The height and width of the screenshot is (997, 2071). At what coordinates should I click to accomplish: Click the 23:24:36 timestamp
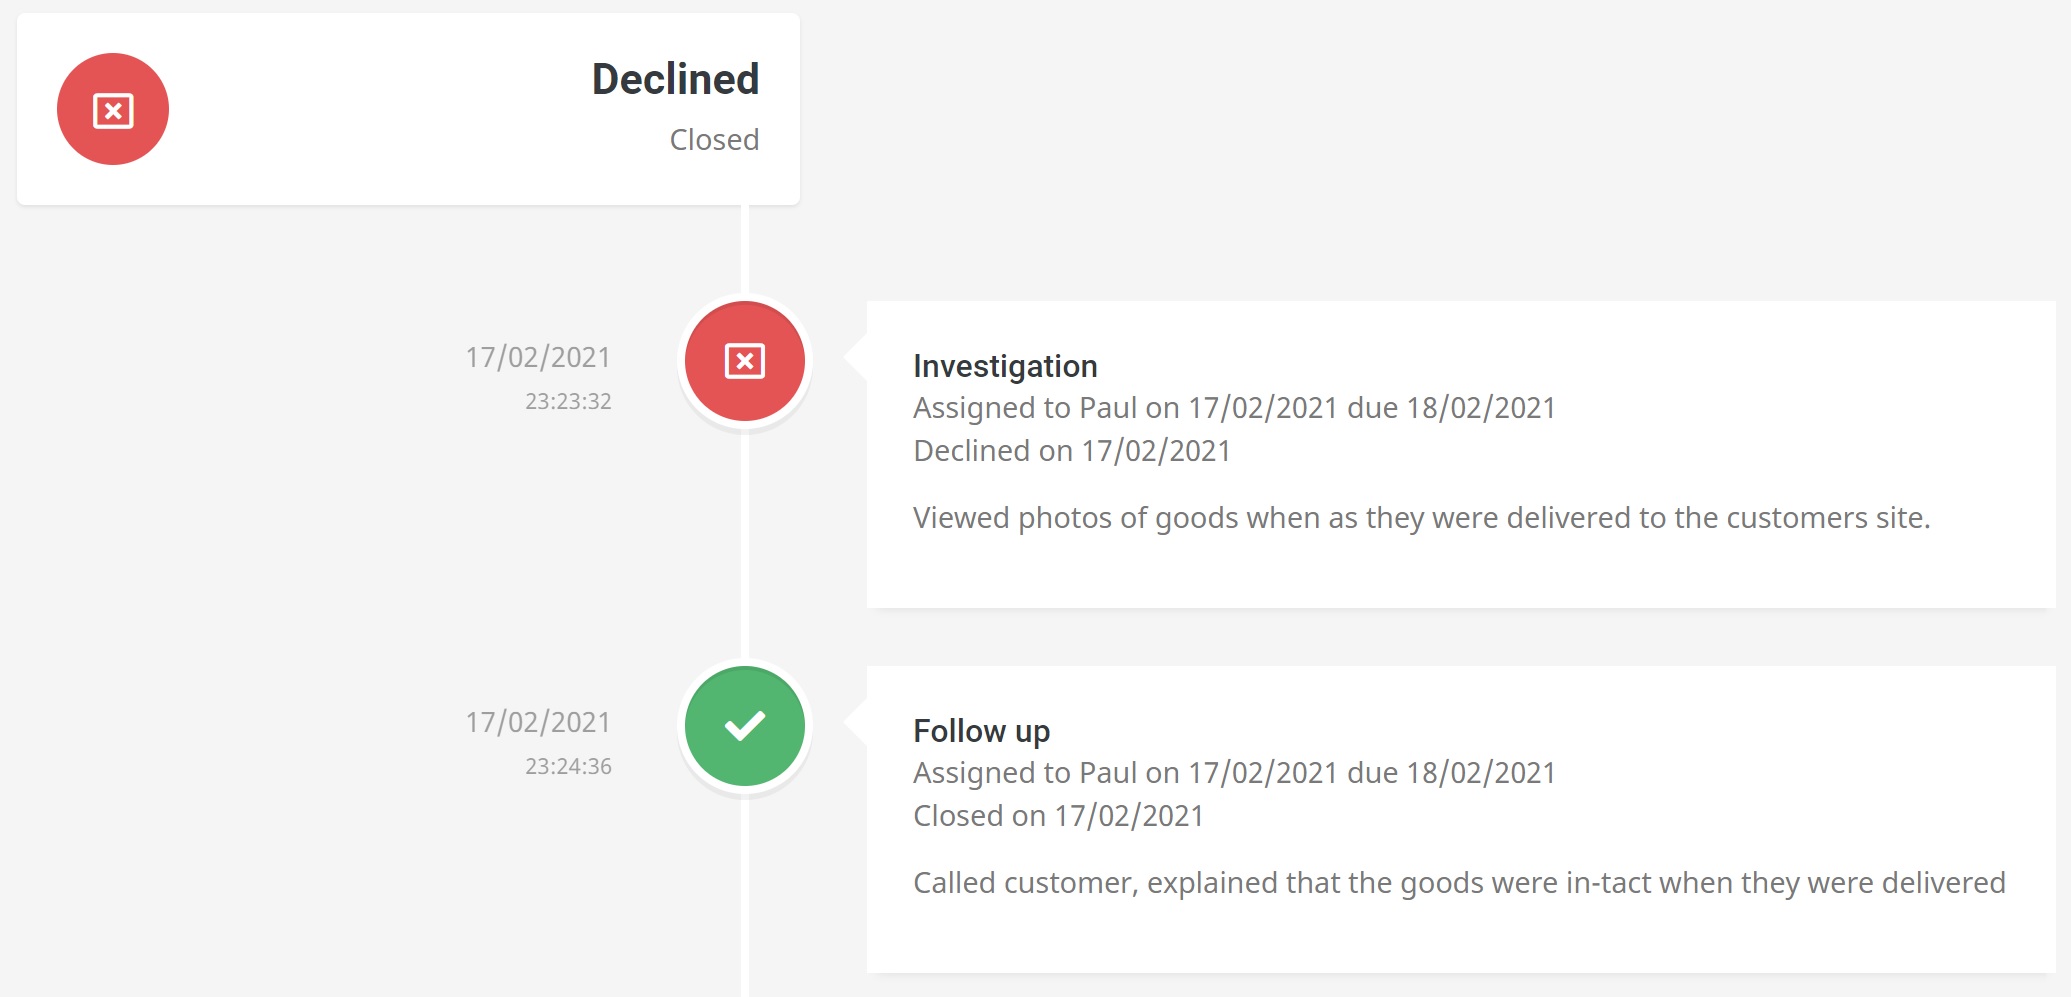tap(568, 766)
